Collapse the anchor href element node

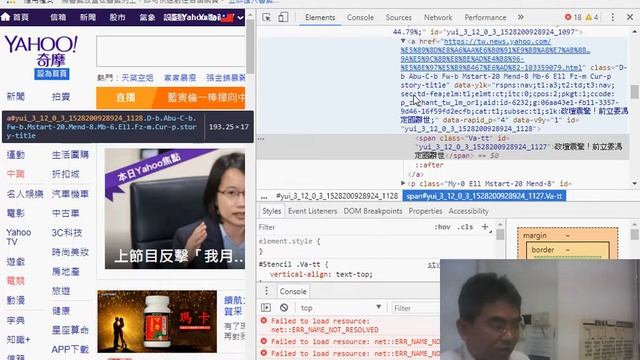[x=403, y=41]
